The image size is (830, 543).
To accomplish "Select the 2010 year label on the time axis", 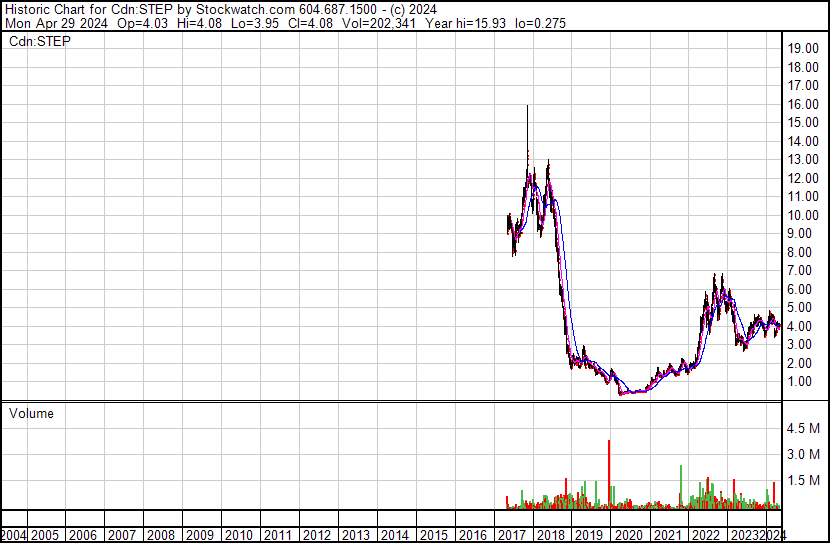I will pos(238,535).
